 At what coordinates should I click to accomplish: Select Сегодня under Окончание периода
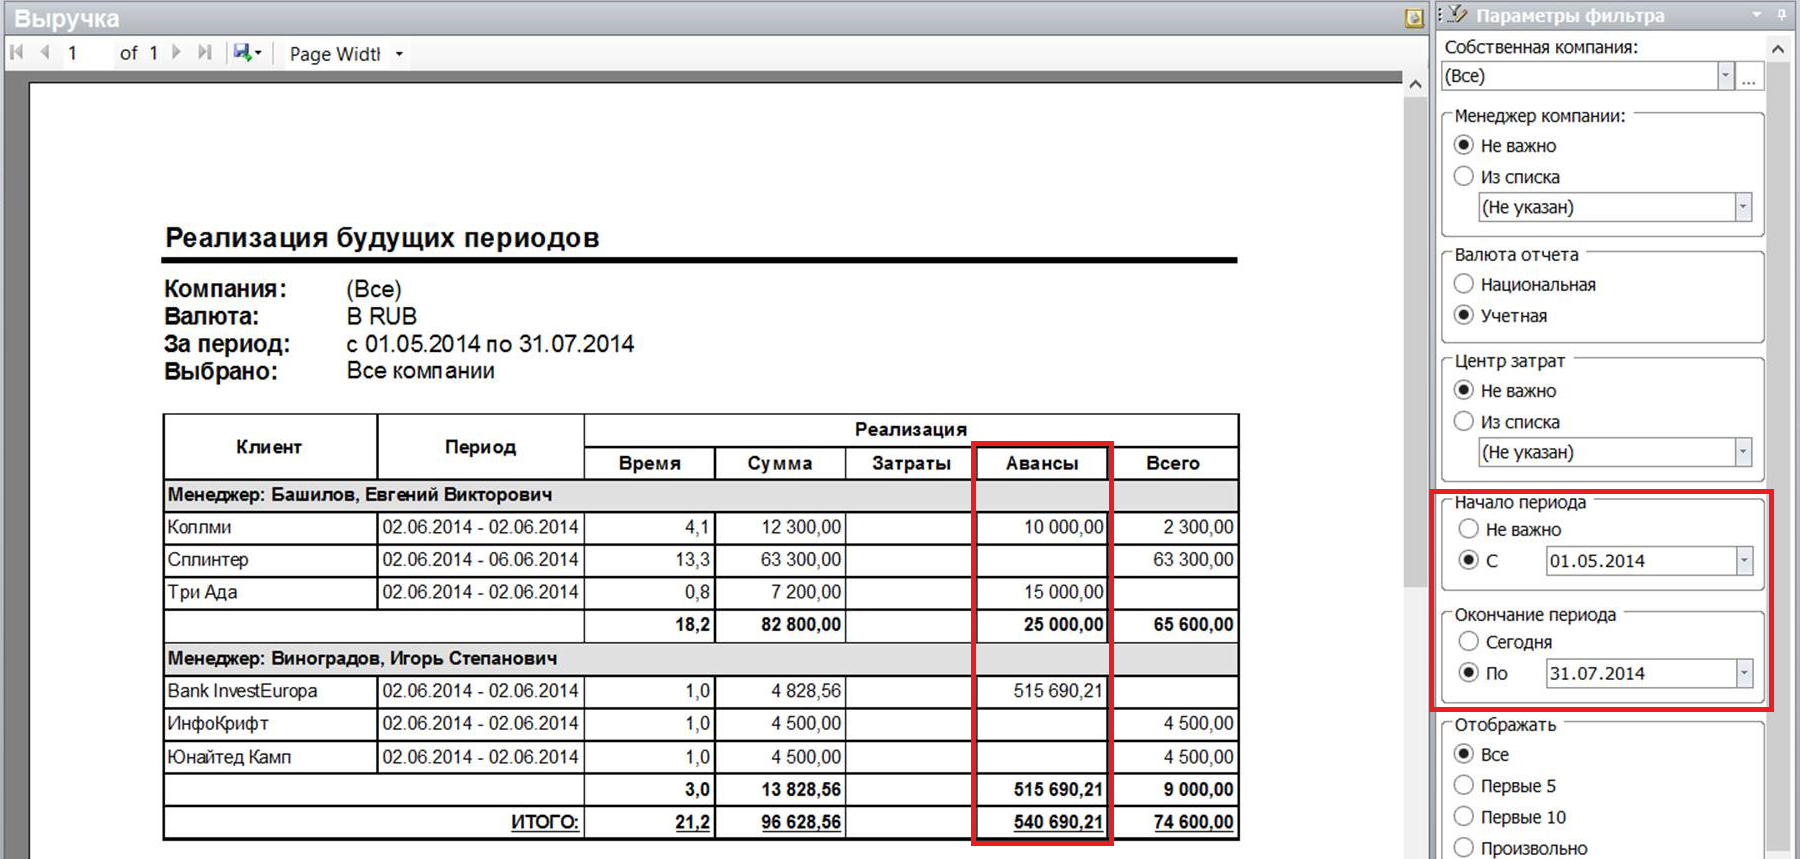point(1468,641)
